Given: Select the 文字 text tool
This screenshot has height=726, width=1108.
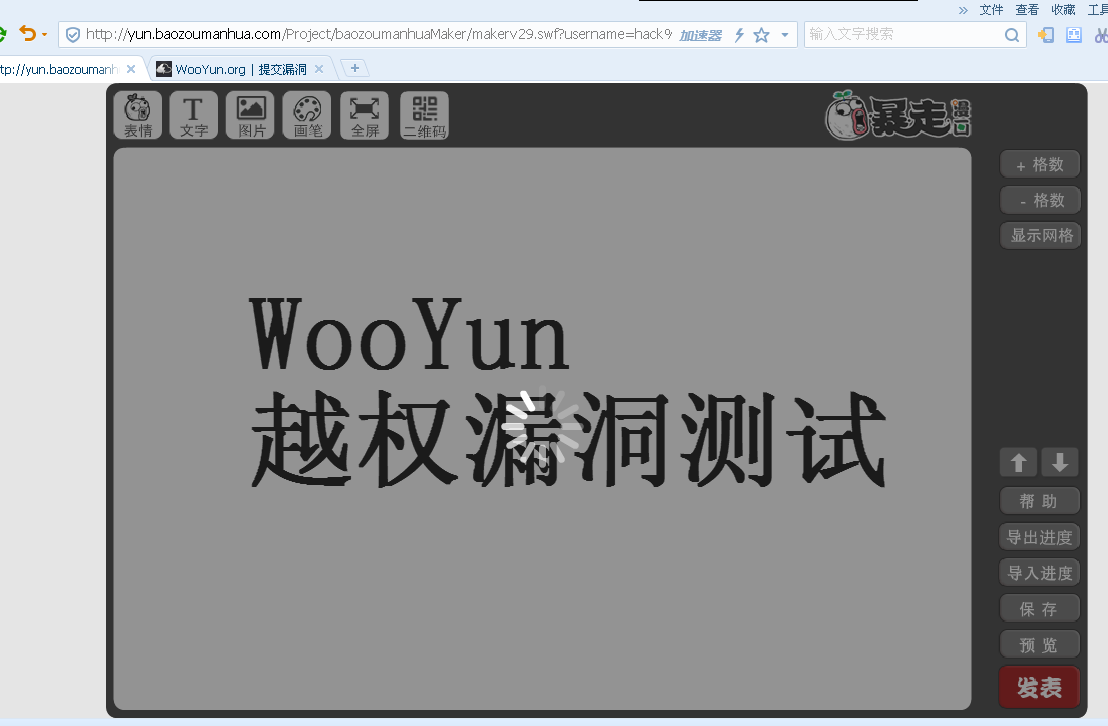Looking at the screenshot, I should 194,115.
